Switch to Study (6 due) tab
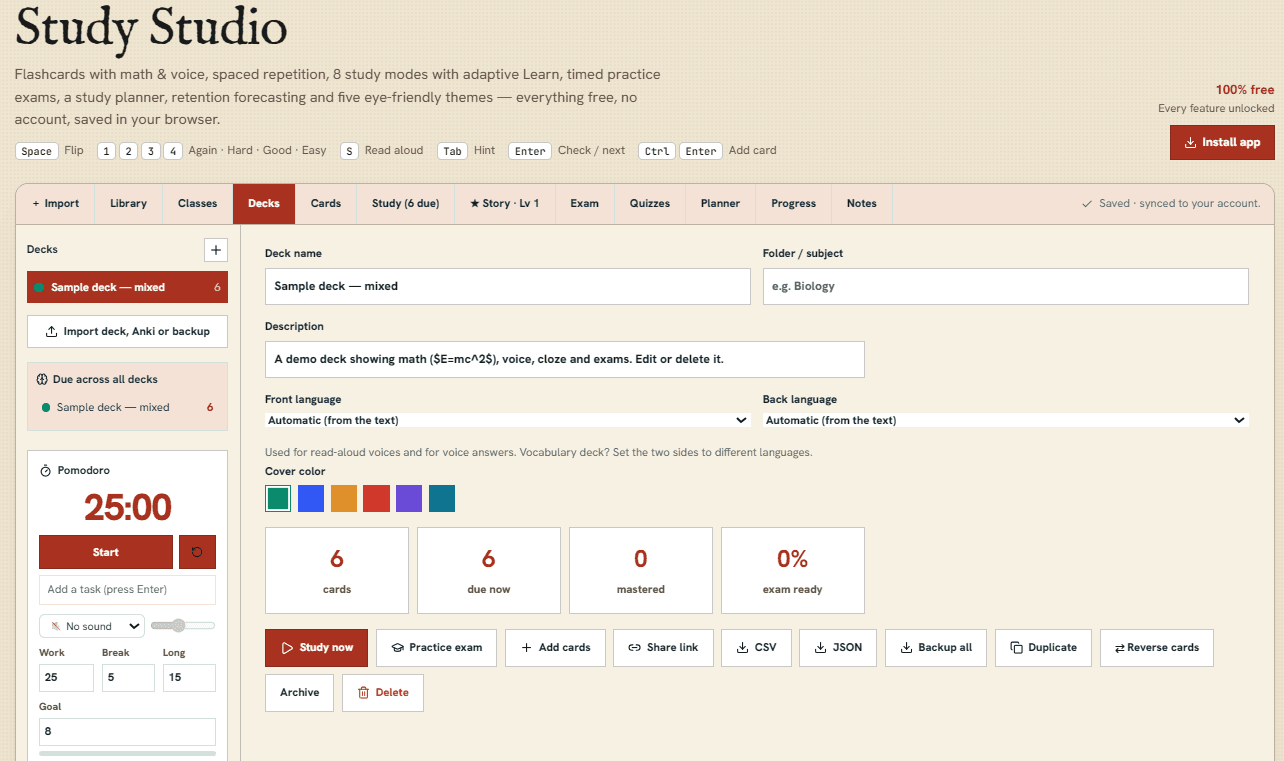This screenshot has height=761, width=1284. tap(405, 203)
